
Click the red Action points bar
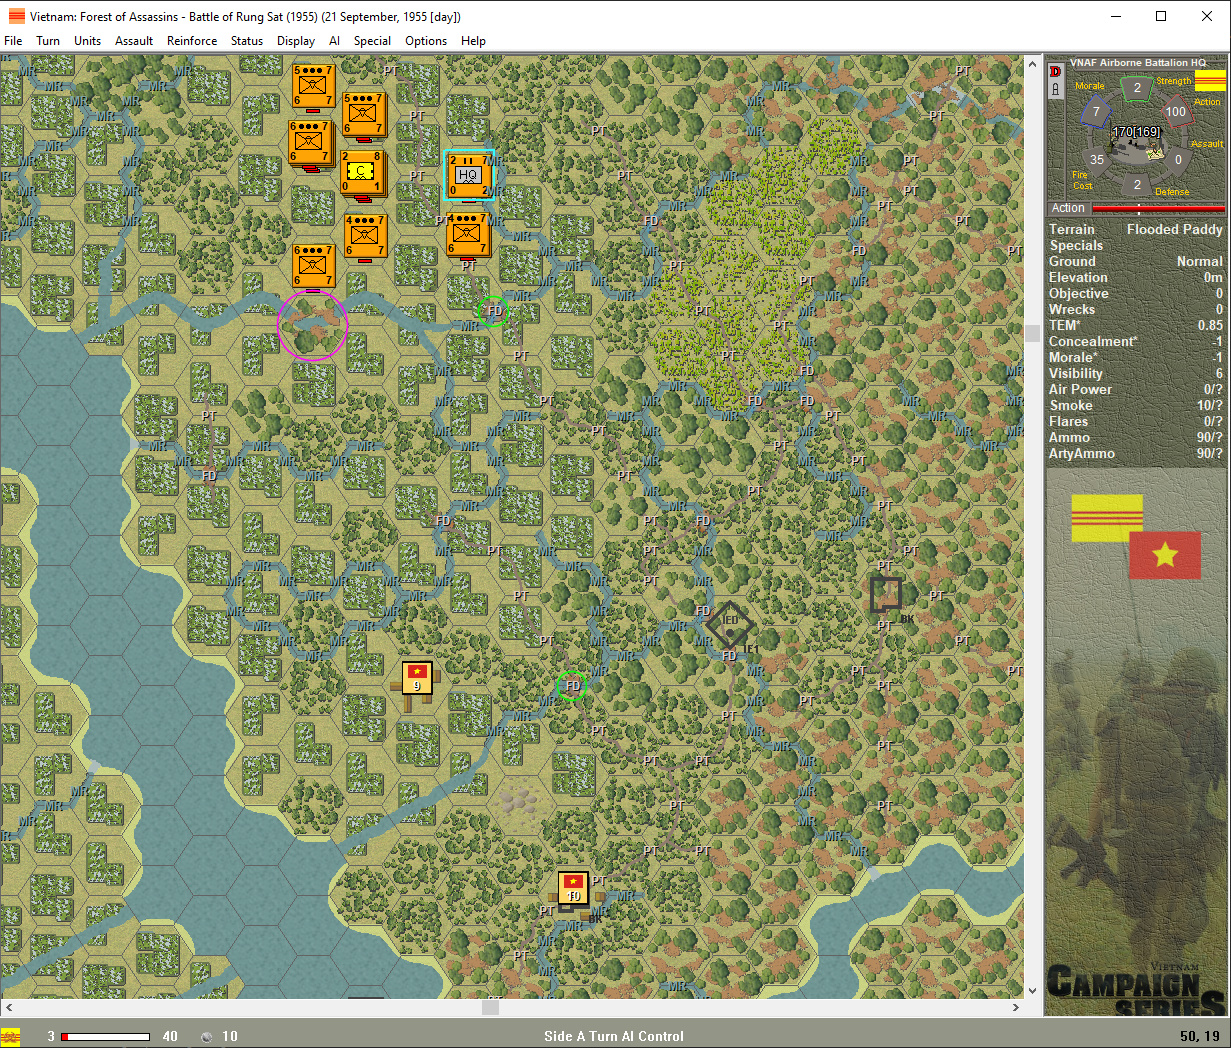pos(1158,208)
